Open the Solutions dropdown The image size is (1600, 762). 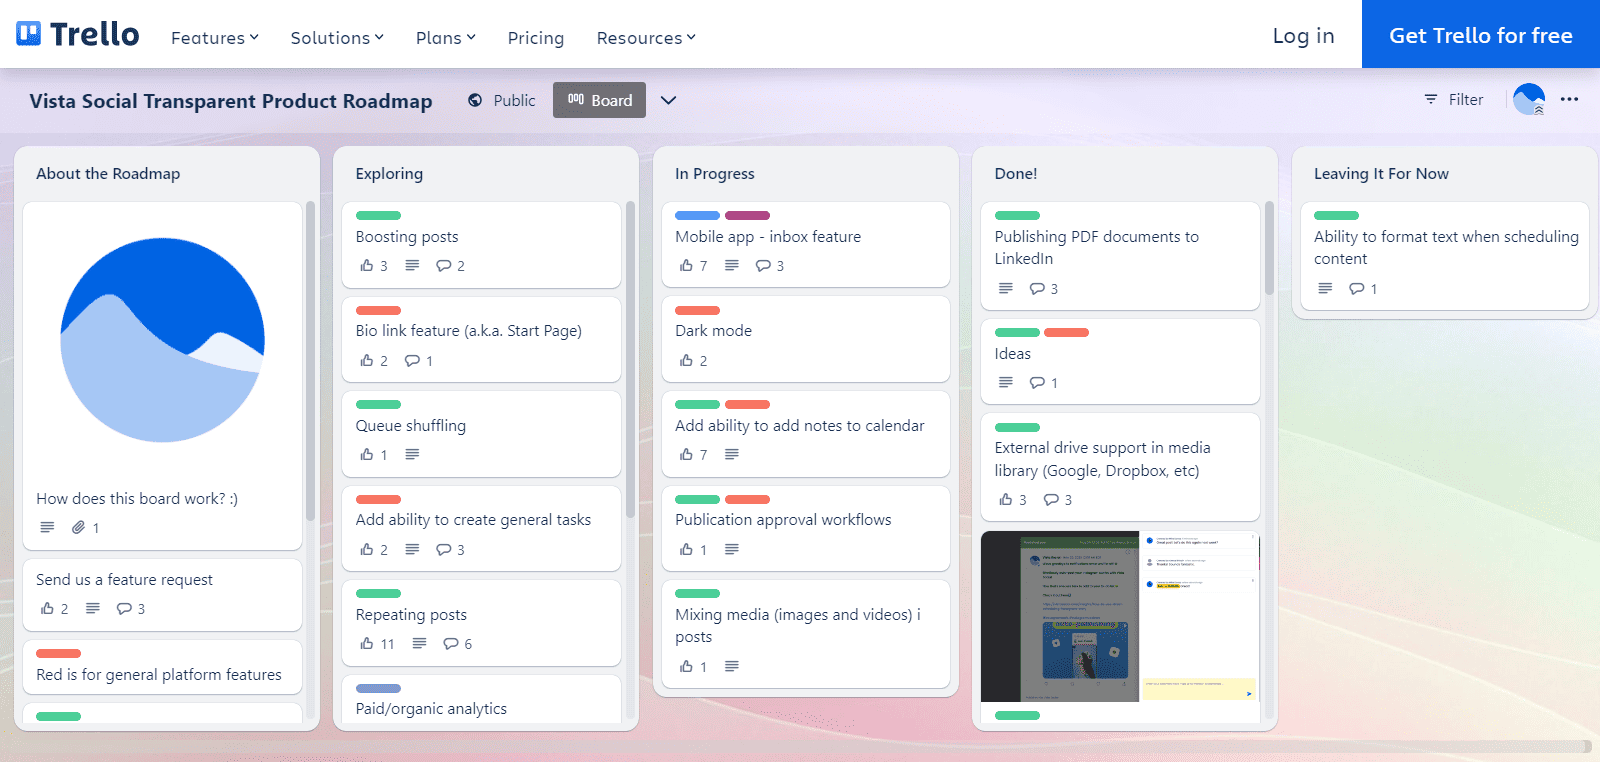click(x=337, y=38)
